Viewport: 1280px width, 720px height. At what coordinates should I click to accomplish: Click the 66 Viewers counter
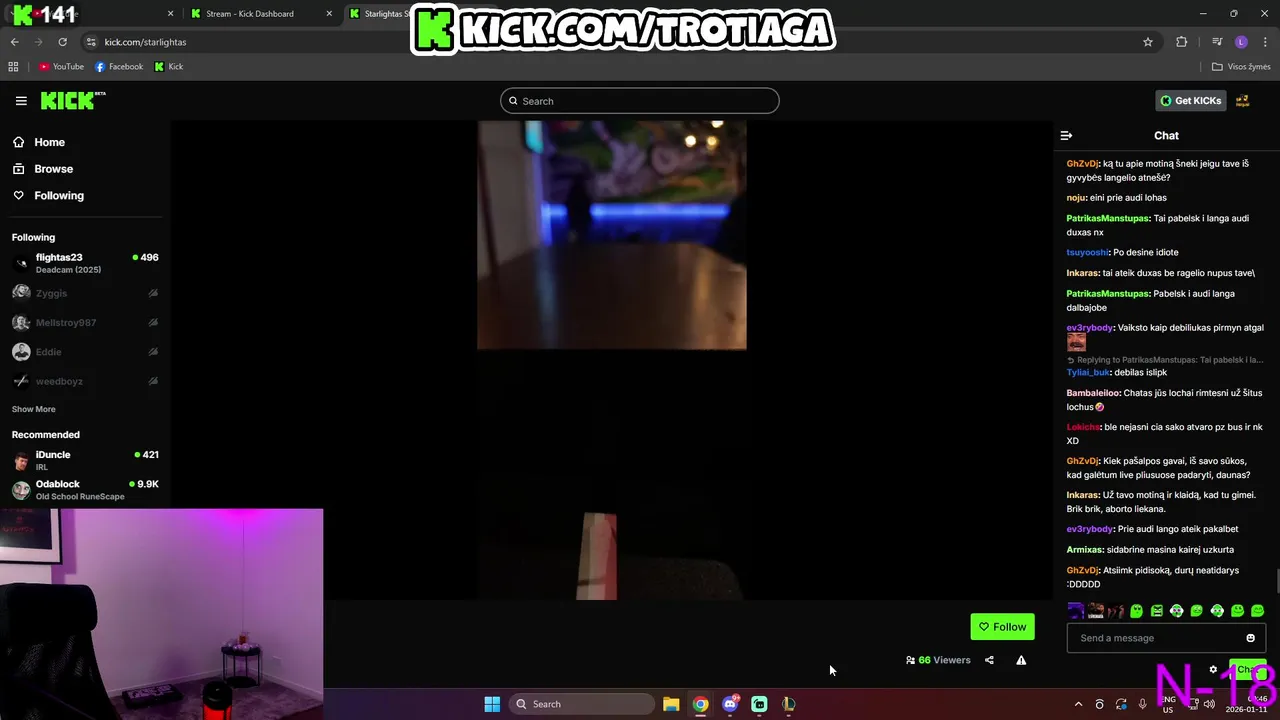[938, 660]
